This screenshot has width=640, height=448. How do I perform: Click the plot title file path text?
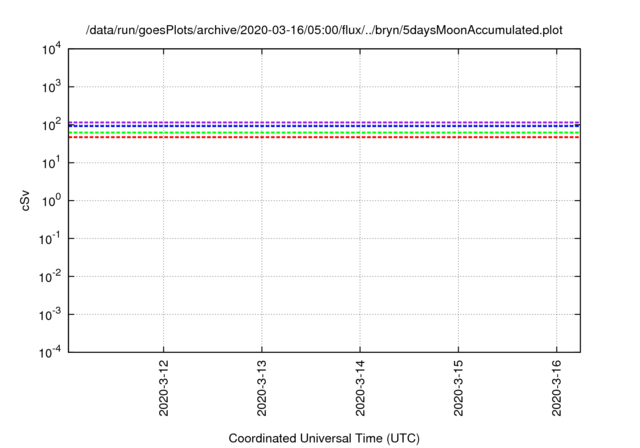pyautogui.click(x=324, y=30)
